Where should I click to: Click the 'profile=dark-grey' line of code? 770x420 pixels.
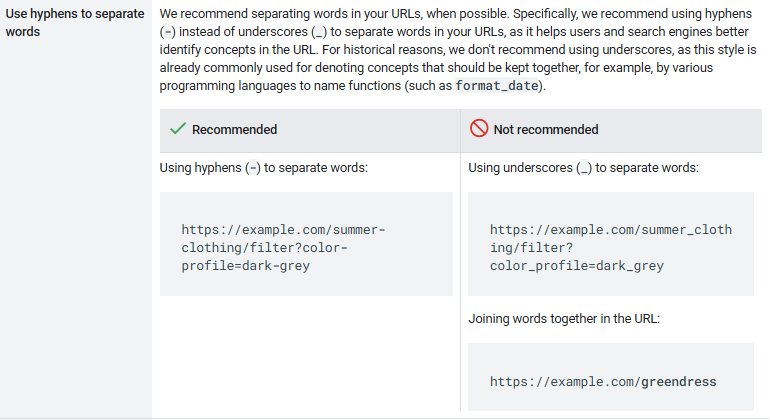(x=246, y=266)
